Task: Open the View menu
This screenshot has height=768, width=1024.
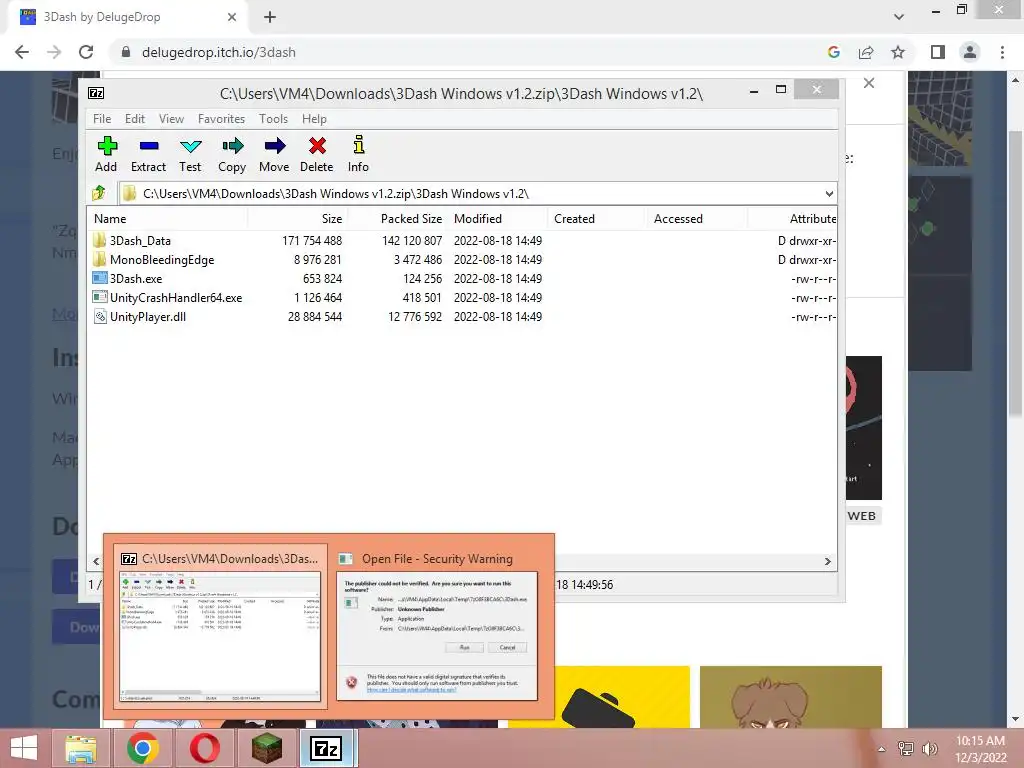Action: (x=171, y=119)
